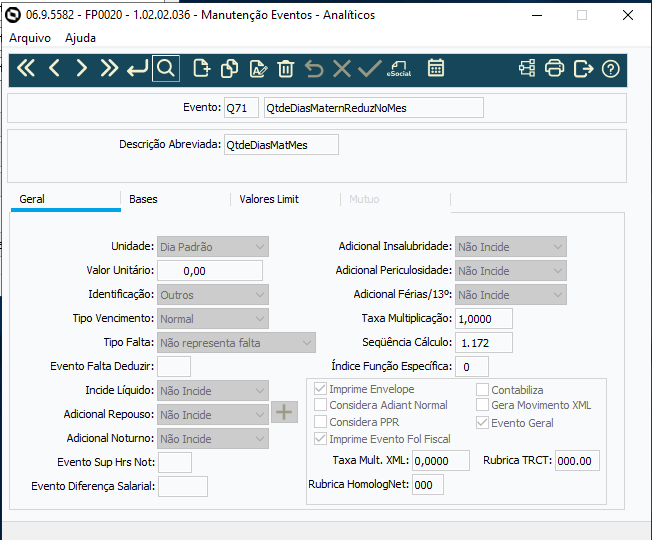This screenshot has width=652, height=540.
Task: Toggle the Gera Movimento XML checkbox
Action: point(482,404)
